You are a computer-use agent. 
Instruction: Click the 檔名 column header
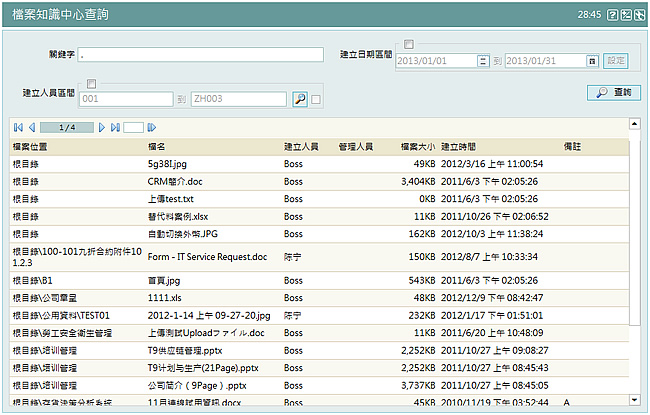click(157, 146)
